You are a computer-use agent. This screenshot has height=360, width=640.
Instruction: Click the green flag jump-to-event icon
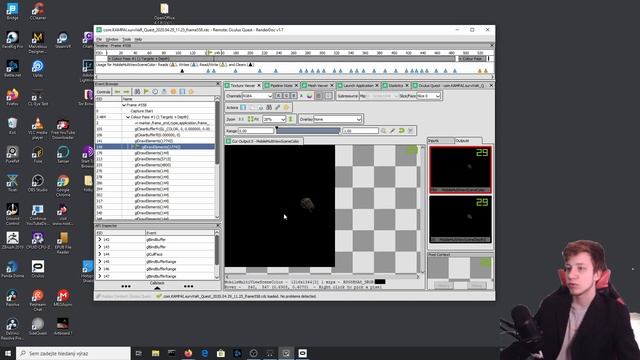point(146,92)
